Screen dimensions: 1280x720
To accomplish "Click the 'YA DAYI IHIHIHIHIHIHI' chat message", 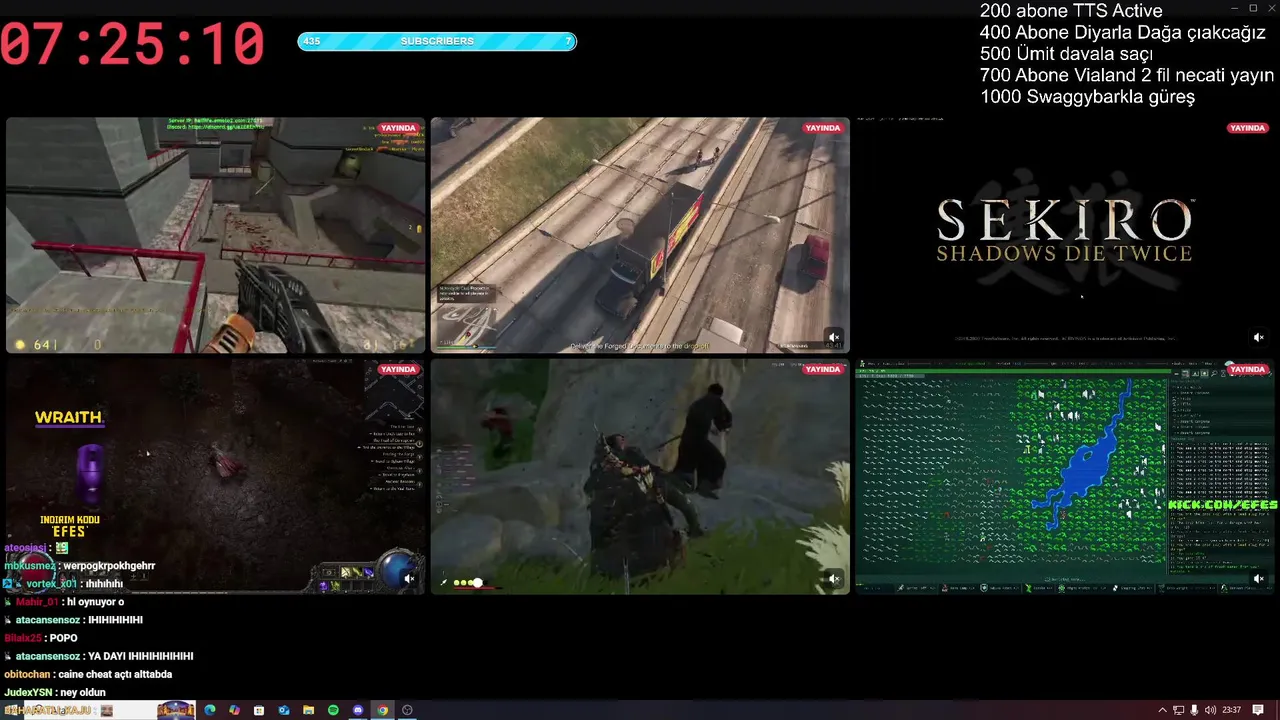I will click(141, 656).
